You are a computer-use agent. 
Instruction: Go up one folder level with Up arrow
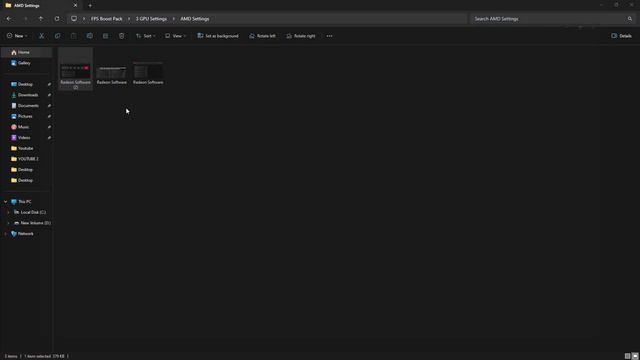[41, 19]
